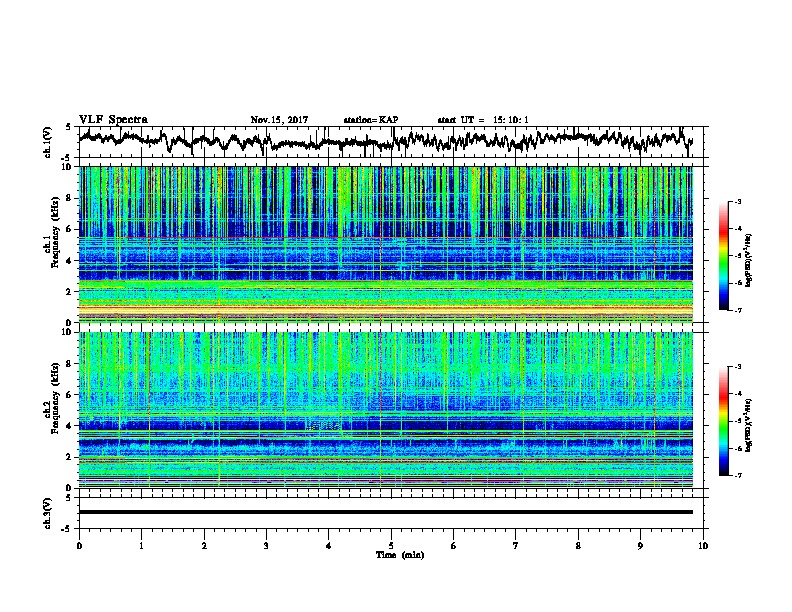The height and width of the screenshot is (612, 792).
Task: Click the "1" tick on time axis
Action: [141, 546]
